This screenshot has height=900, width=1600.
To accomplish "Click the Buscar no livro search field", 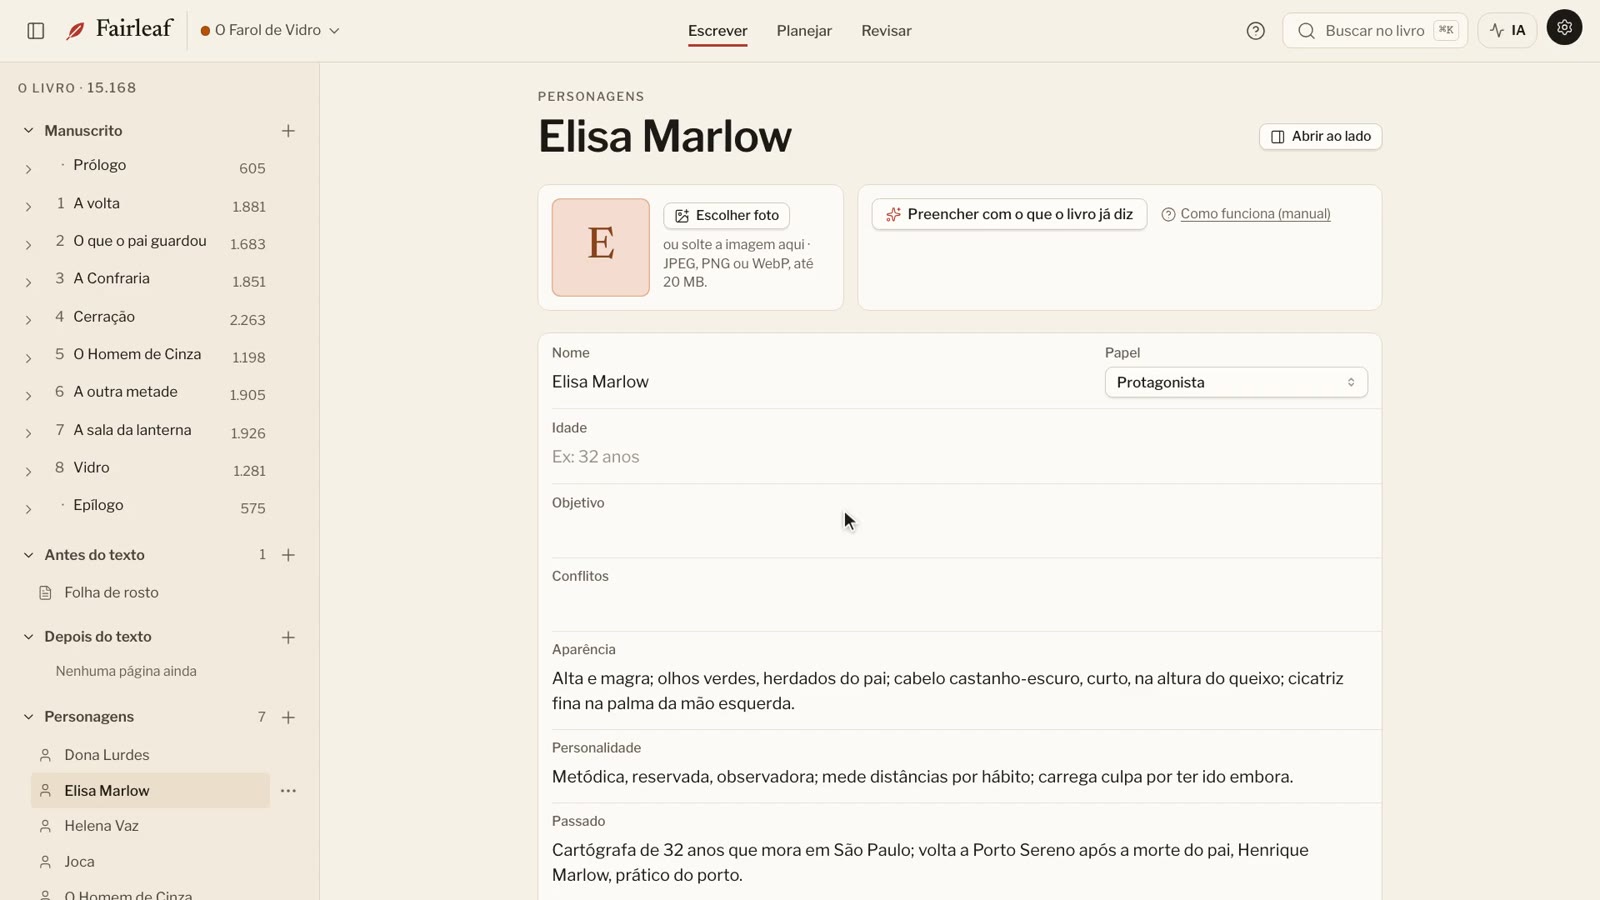I will point(1375,31).
